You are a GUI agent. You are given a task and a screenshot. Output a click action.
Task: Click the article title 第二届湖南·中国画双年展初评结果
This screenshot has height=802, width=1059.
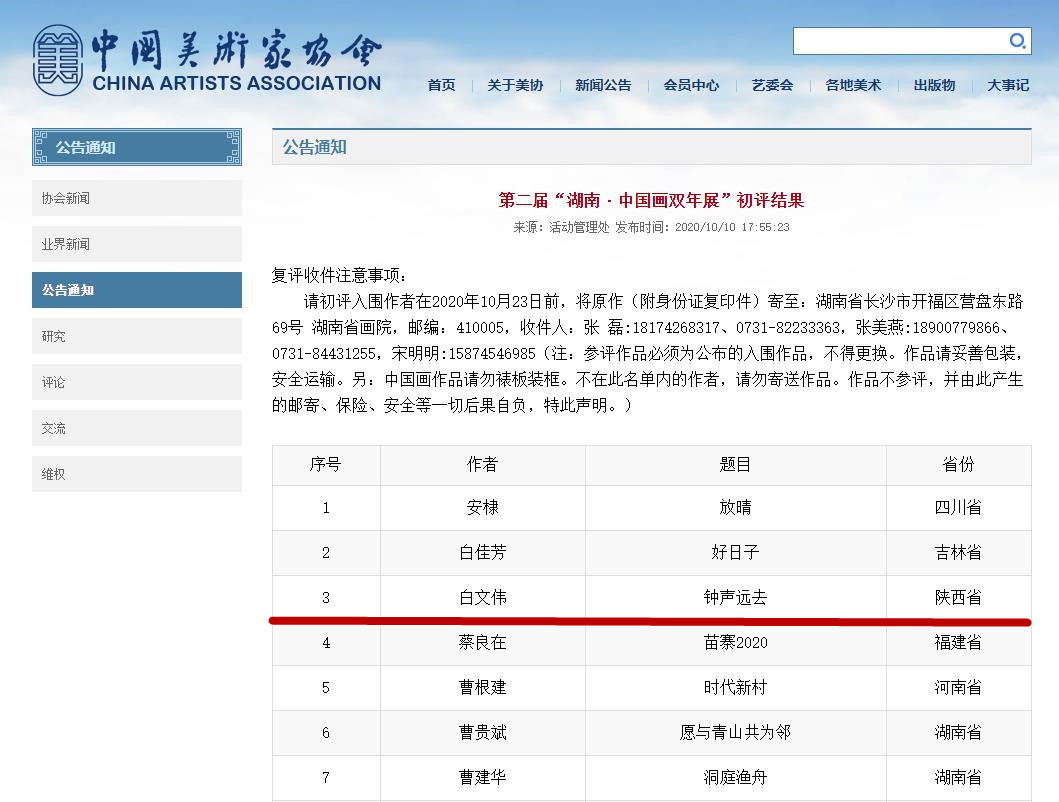pos(651,200)
